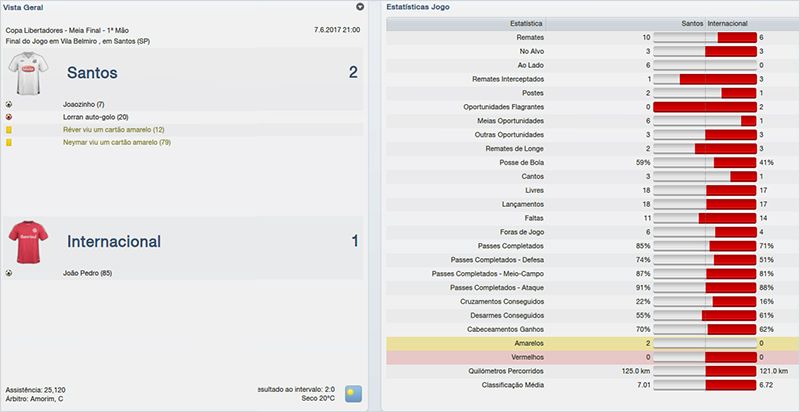Viewport: 800px width, 412px height.
Task: Click the goal icon beside Joaozinho (7)
Action: point(9,104)
